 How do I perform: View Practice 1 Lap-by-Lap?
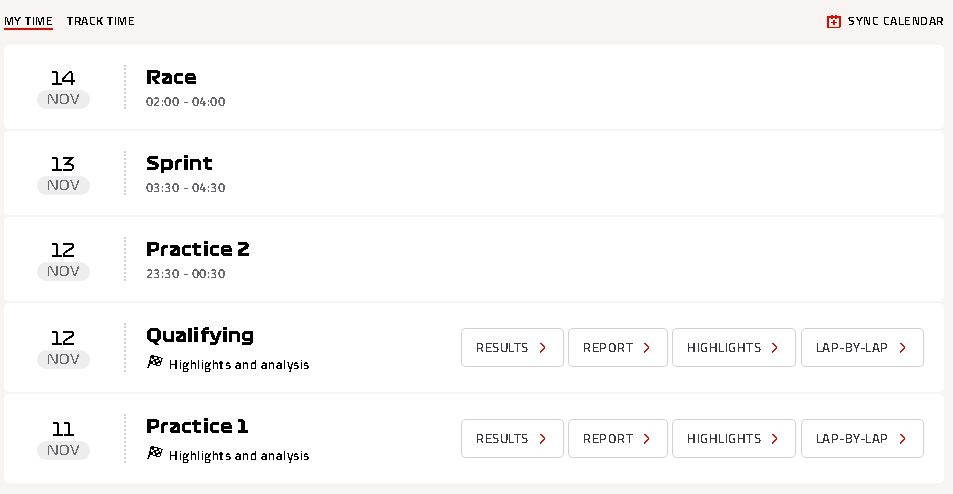tap(862, 439)
